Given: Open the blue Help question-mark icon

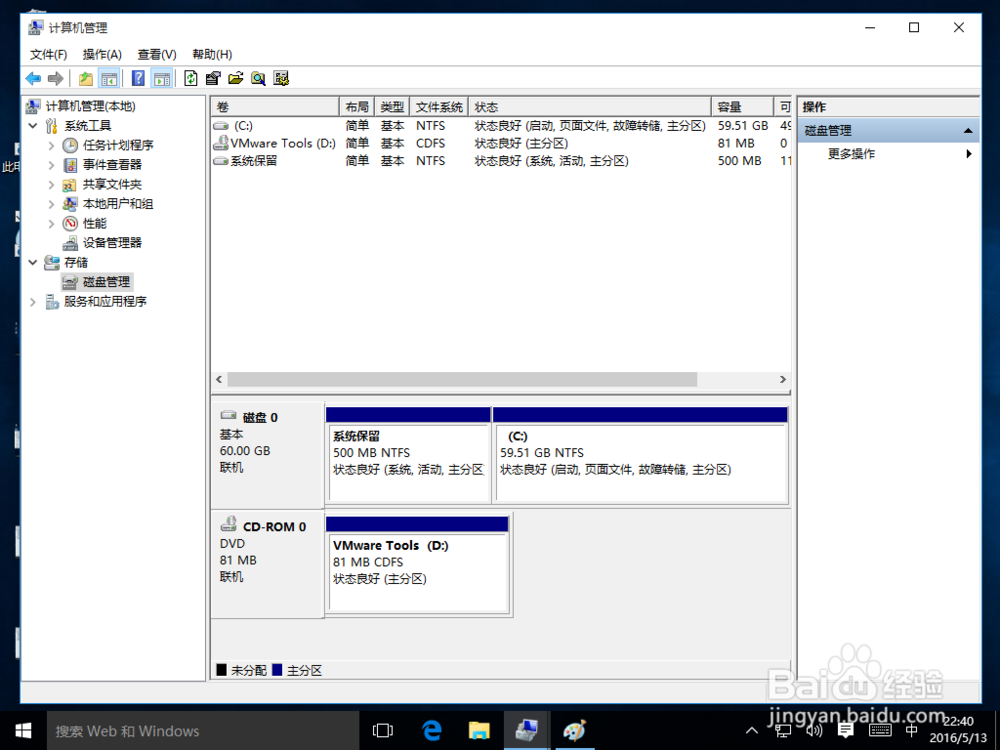Looking at the screenshot, I should coord(138,78).
